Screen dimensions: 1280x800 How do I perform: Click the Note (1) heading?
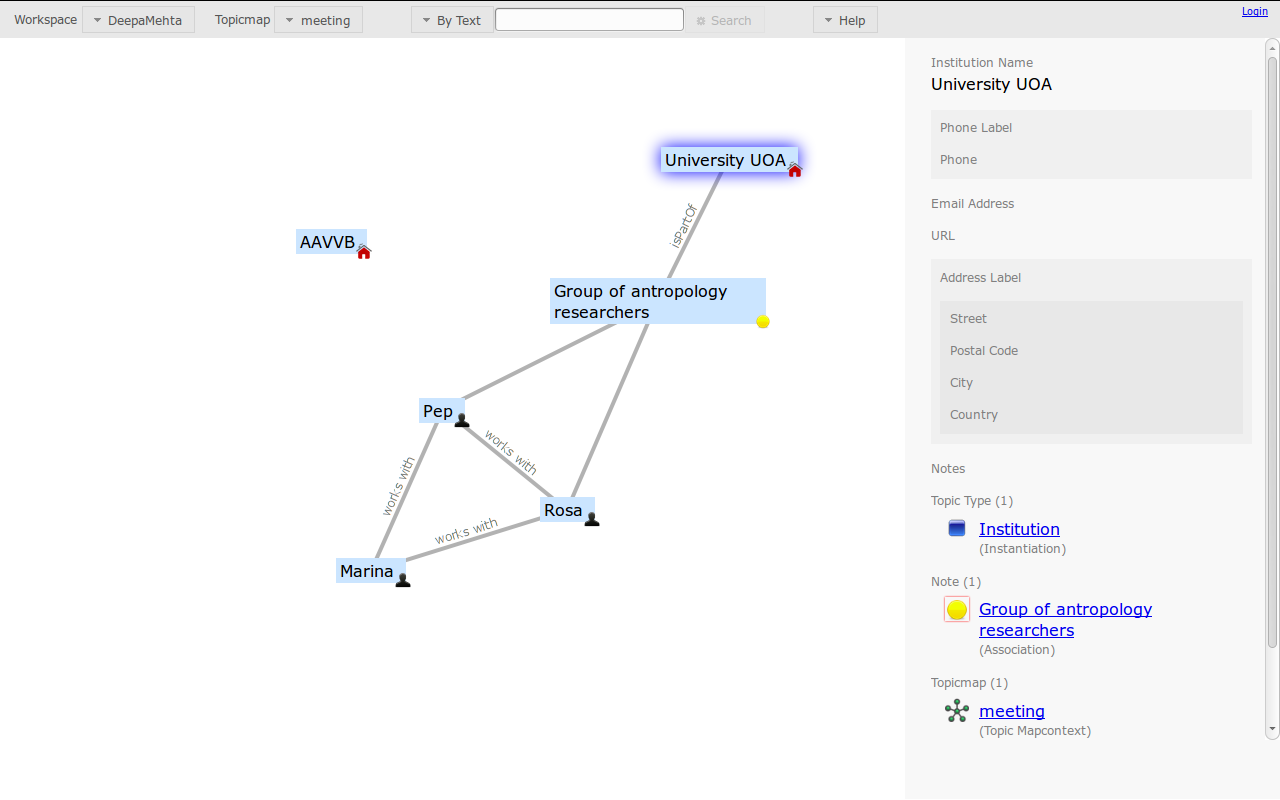956,582
